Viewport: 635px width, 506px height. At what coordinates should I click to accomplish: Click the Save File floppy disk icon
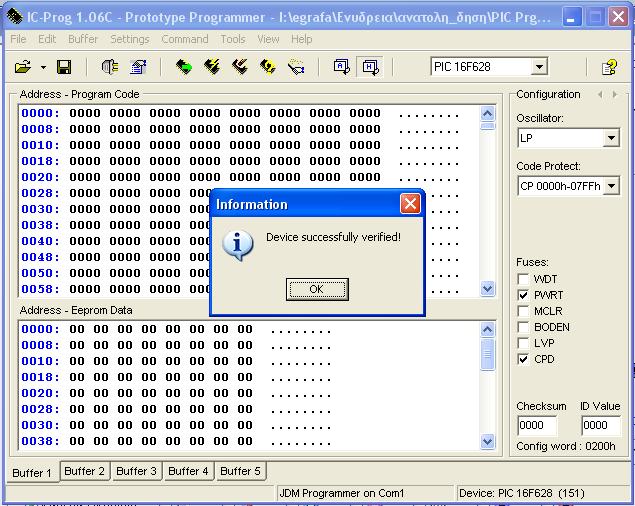point(64,67)
